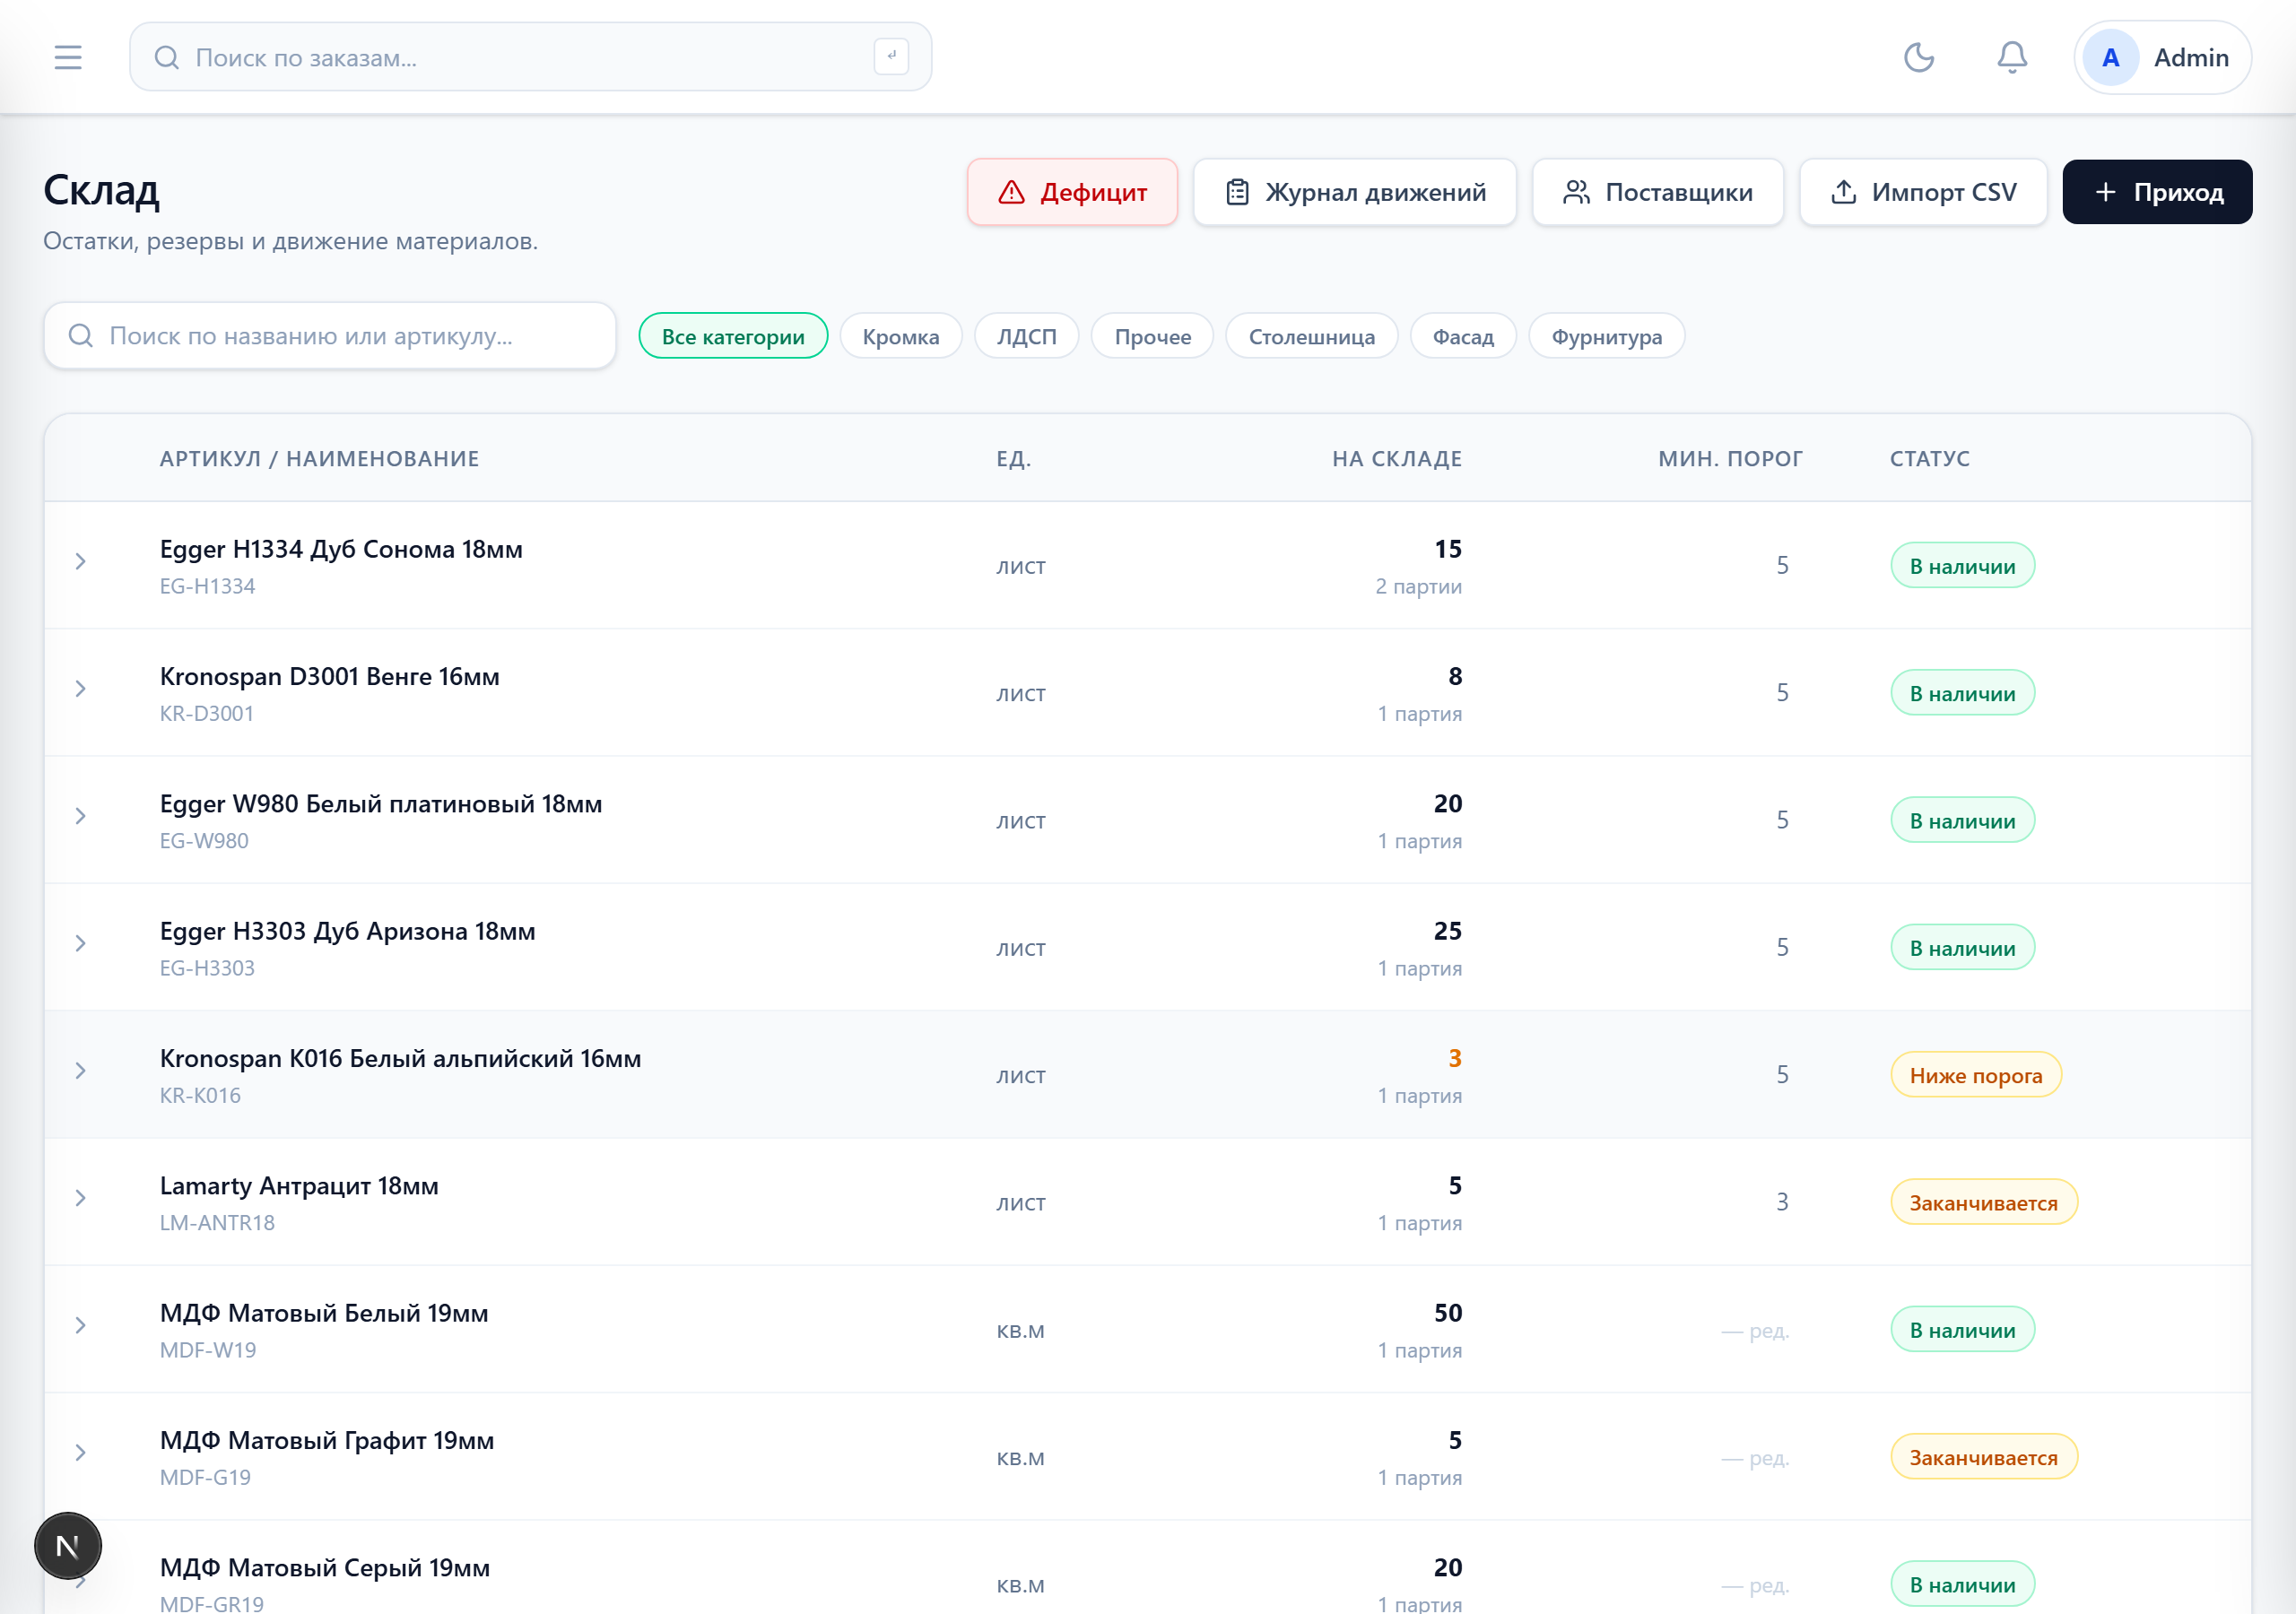Focus the orders search field
The height and width of the screenshot is (1614, 2296).
[x=530, y=57]
